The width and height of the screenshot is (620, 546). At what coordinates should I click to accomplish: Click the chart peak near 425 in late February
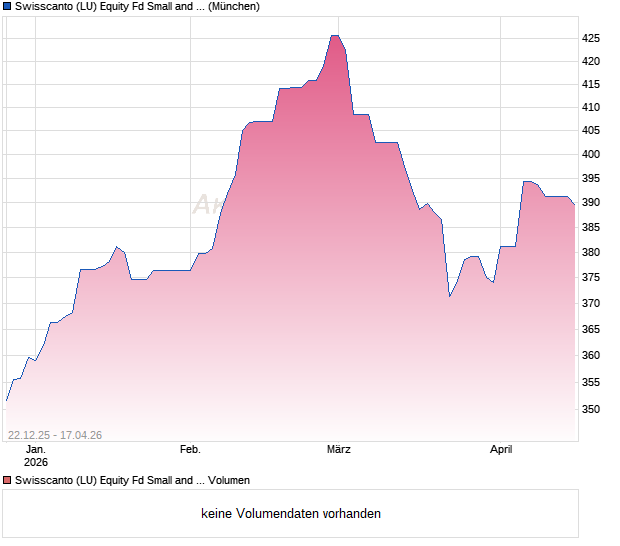point(335,36)
